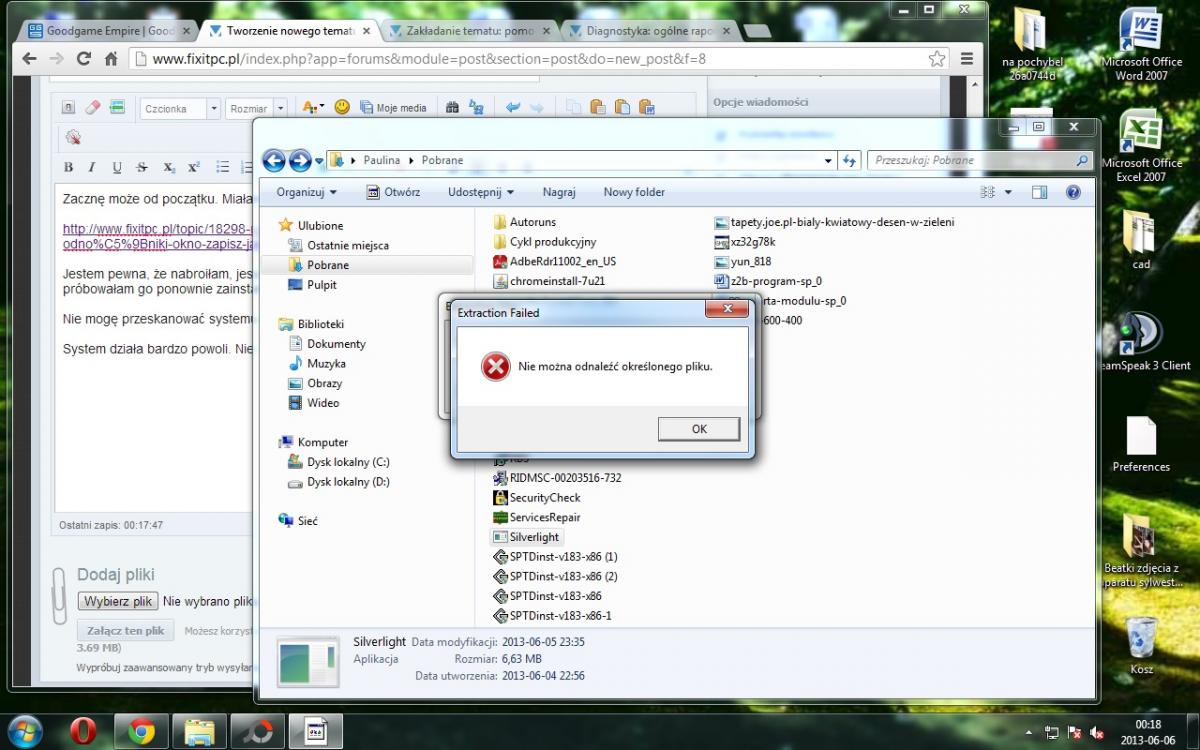This screenshot has width=1200, height=750.
Task: Reload the page in Chrome
Action: click(x=84, y=59)
